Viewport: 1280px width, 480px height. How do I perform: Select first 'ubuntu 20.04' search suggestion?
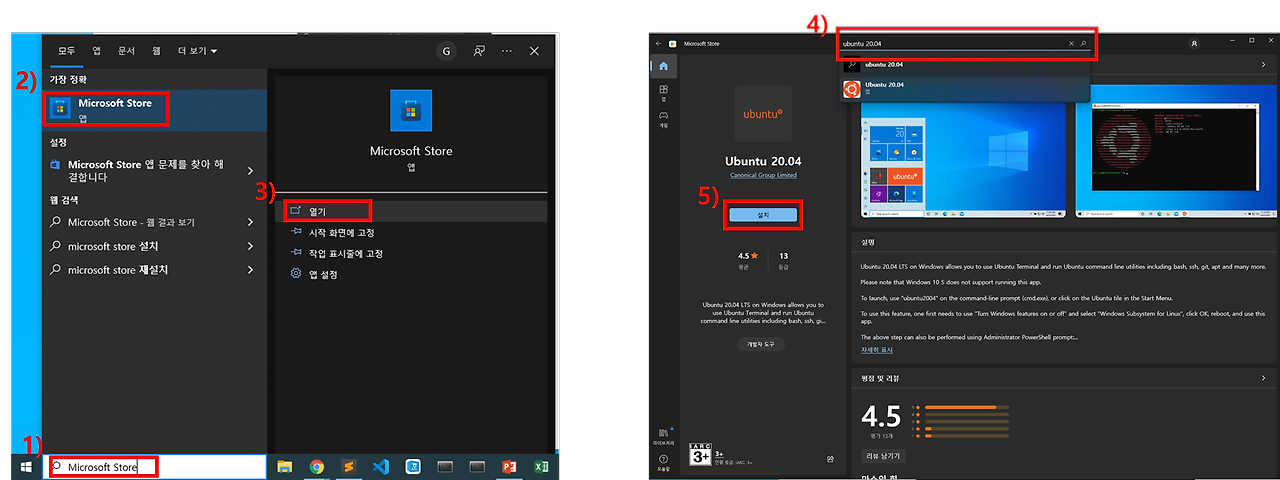965,64
